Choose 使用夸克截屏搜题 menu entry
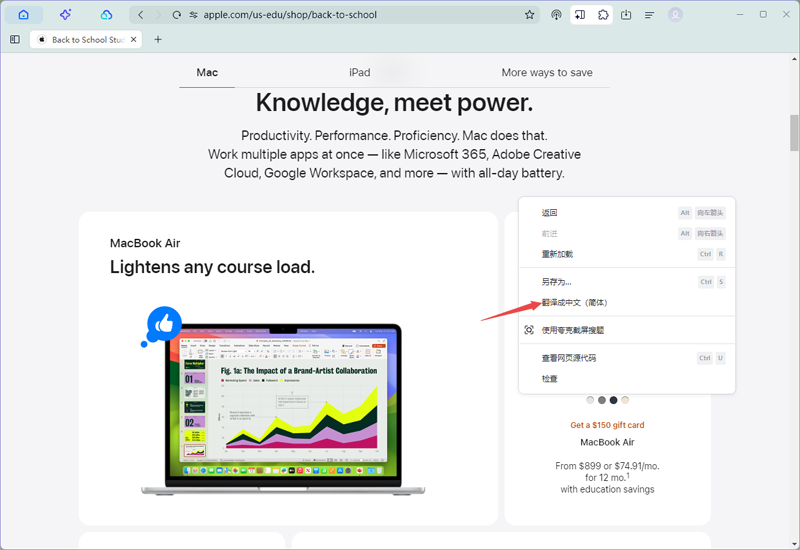The width and height of the screenshot is (800, 550). (627, 330)
